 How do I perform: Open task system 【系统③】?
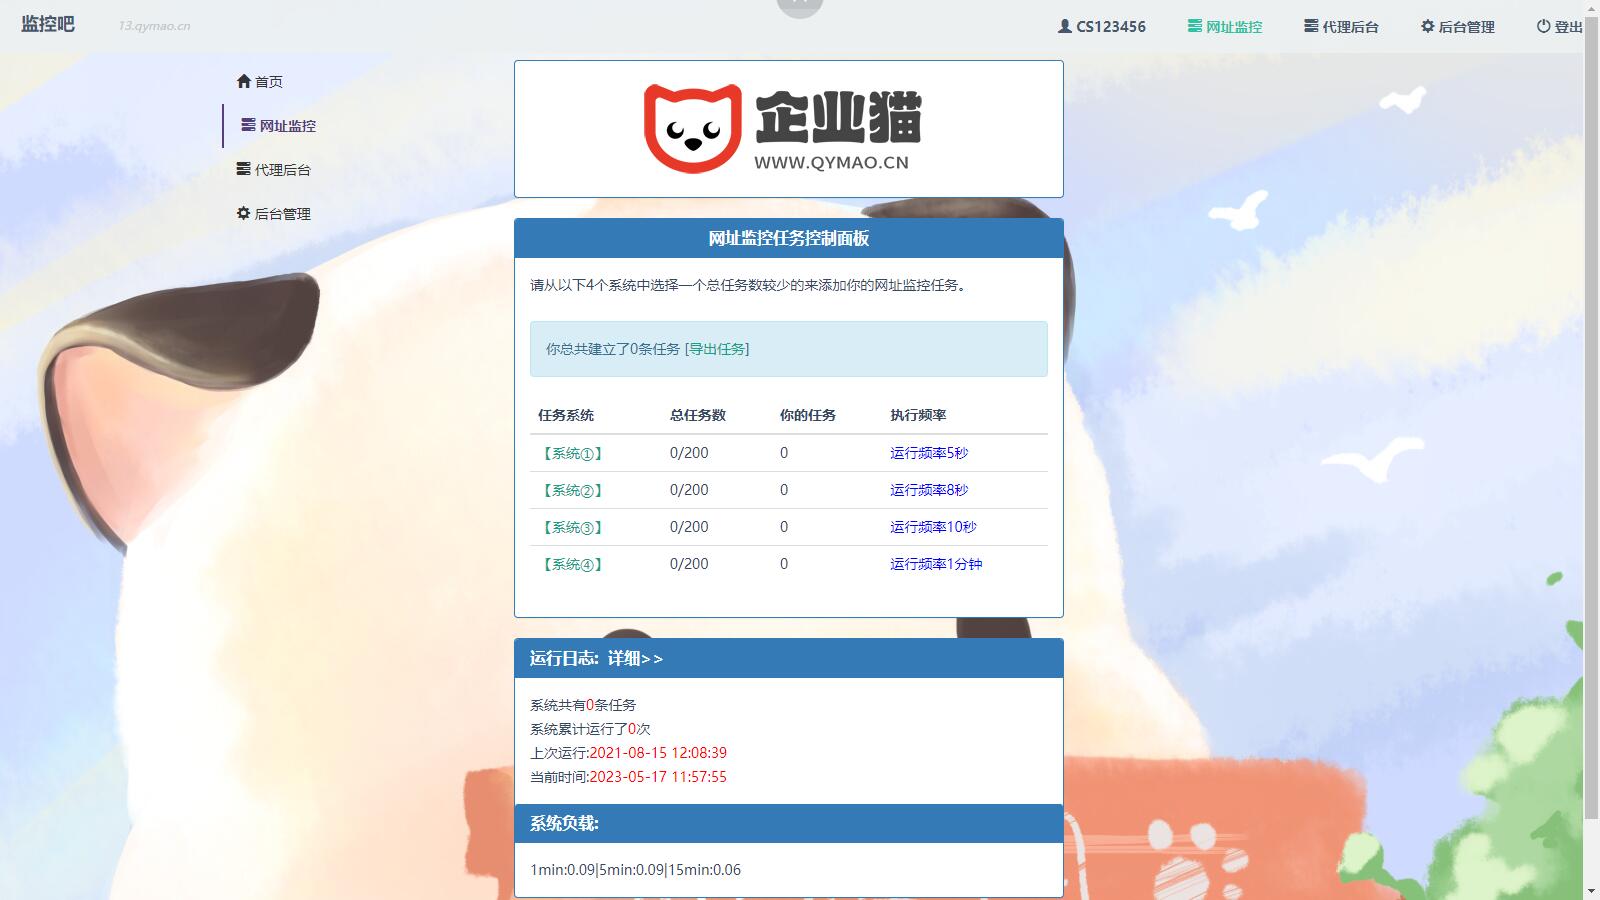[573, 527]
